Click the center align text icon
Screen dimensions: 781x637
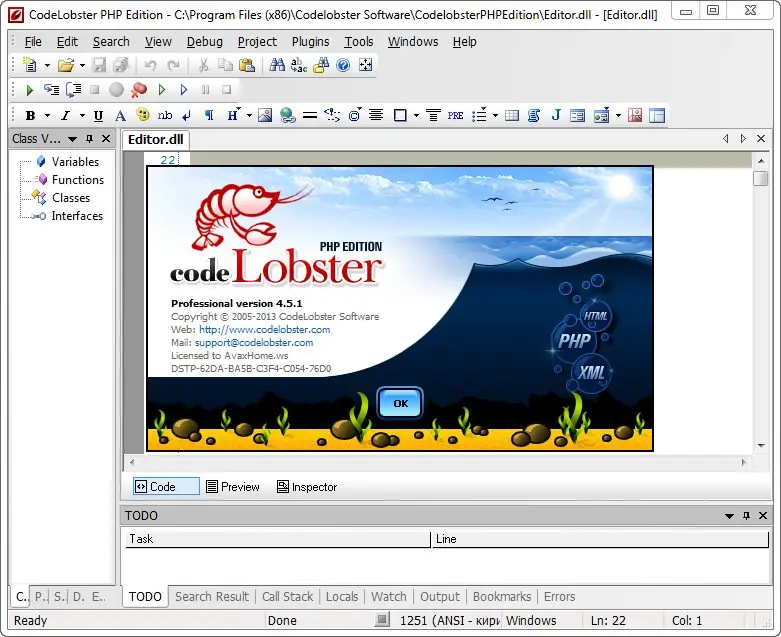tap(376, 116)
